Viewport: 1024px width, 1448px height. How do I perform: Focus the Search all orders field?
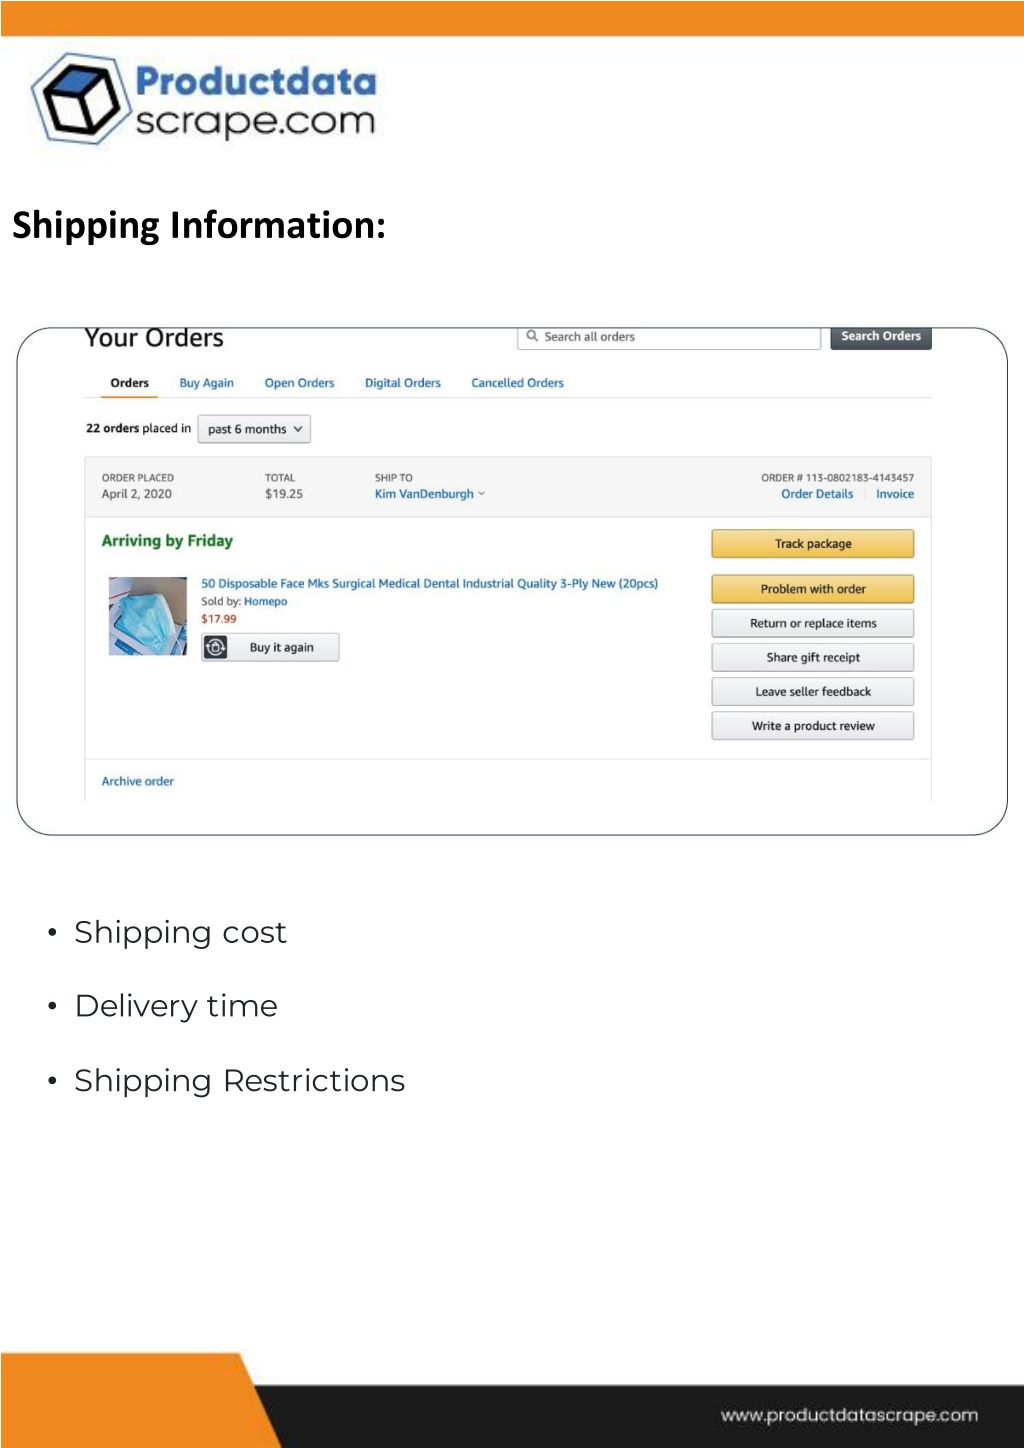tap(669, 337)
